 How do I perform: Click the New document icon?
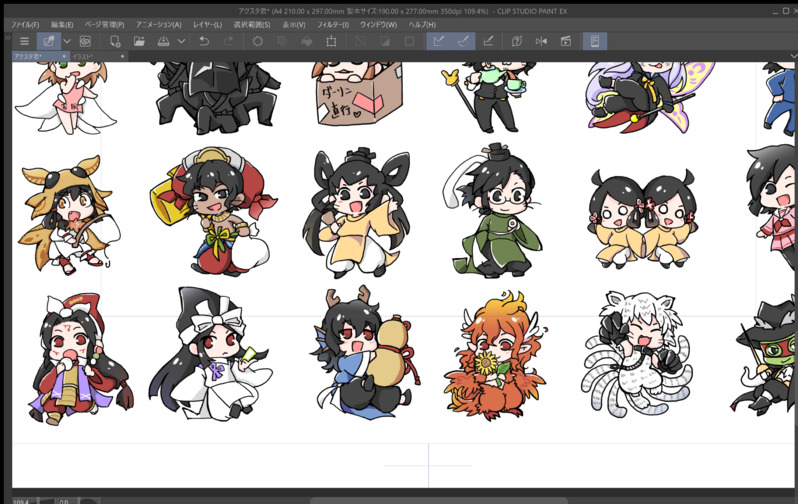[115, 41]
